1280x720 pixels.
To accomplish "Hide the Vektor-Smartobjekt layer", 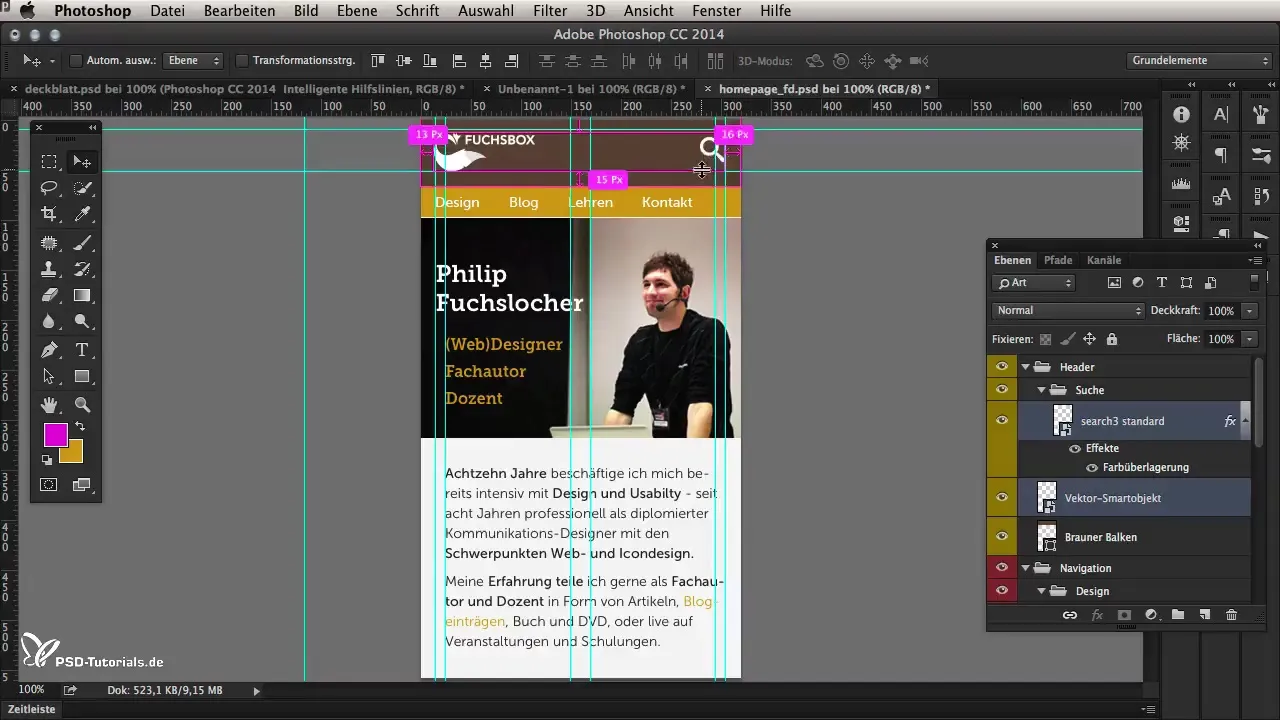I will [x=1002, y=497].
